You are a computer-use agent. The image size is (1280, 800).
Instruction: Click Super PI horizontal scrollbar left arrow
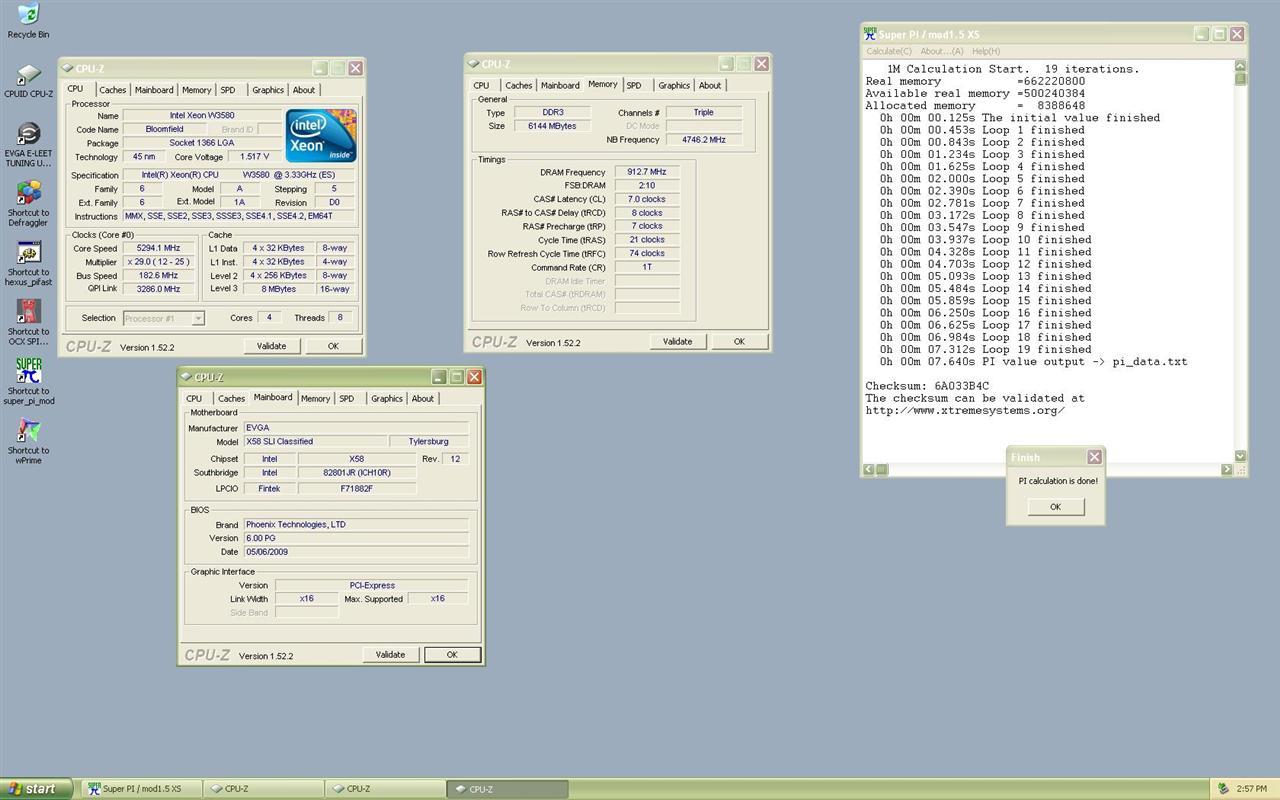click(869, 470)
